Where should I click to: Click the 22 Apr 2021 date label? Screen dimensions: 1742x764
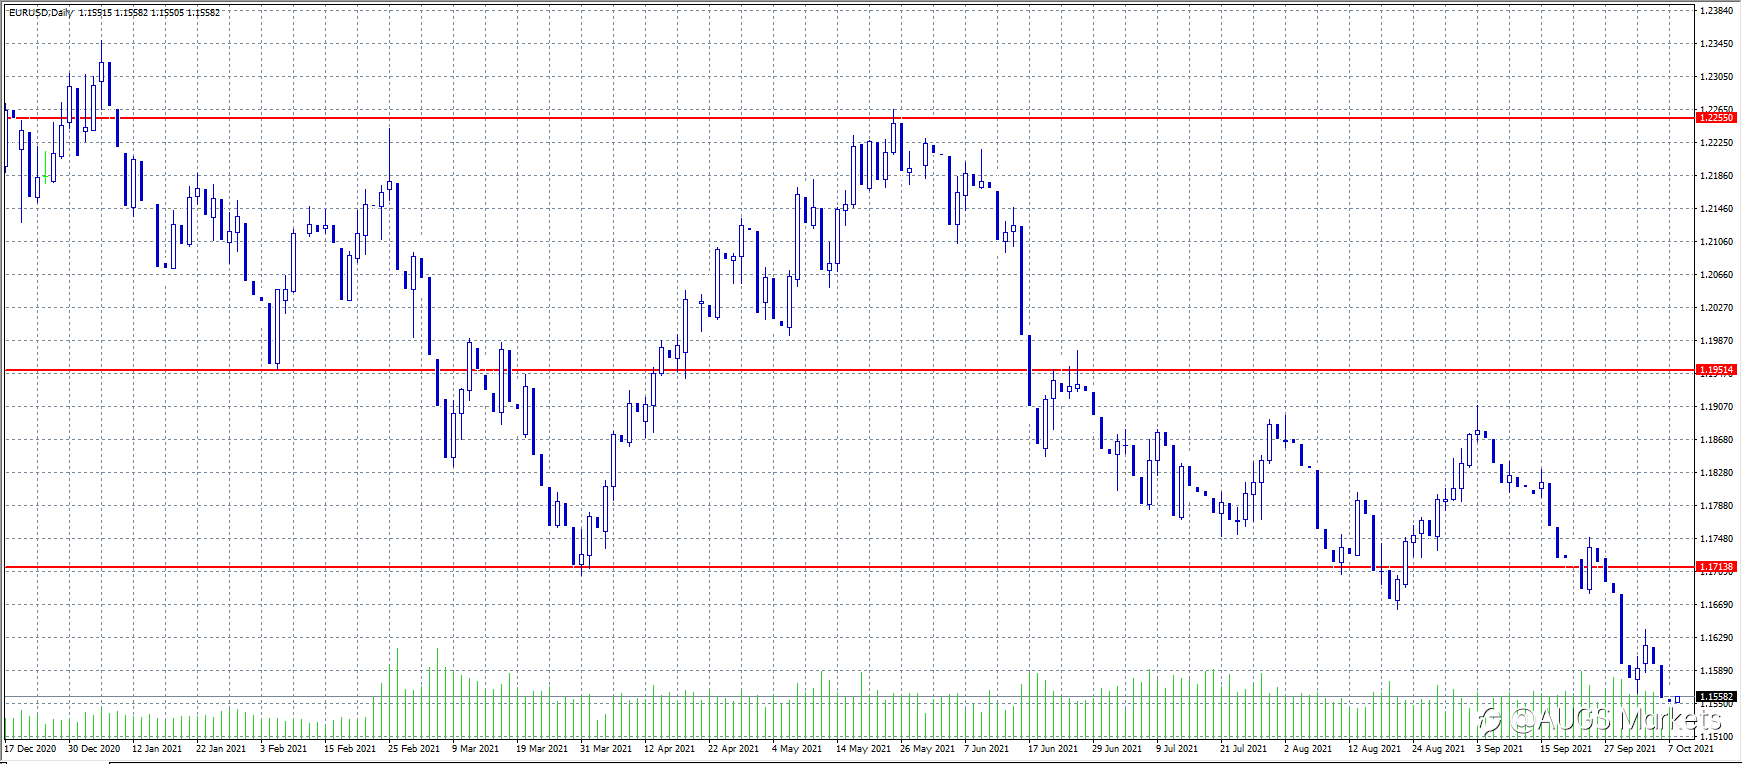[x=733, y=748]
